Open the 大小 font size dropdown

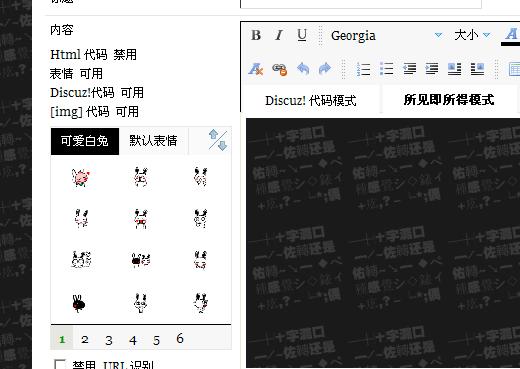(x=472, y=35)
